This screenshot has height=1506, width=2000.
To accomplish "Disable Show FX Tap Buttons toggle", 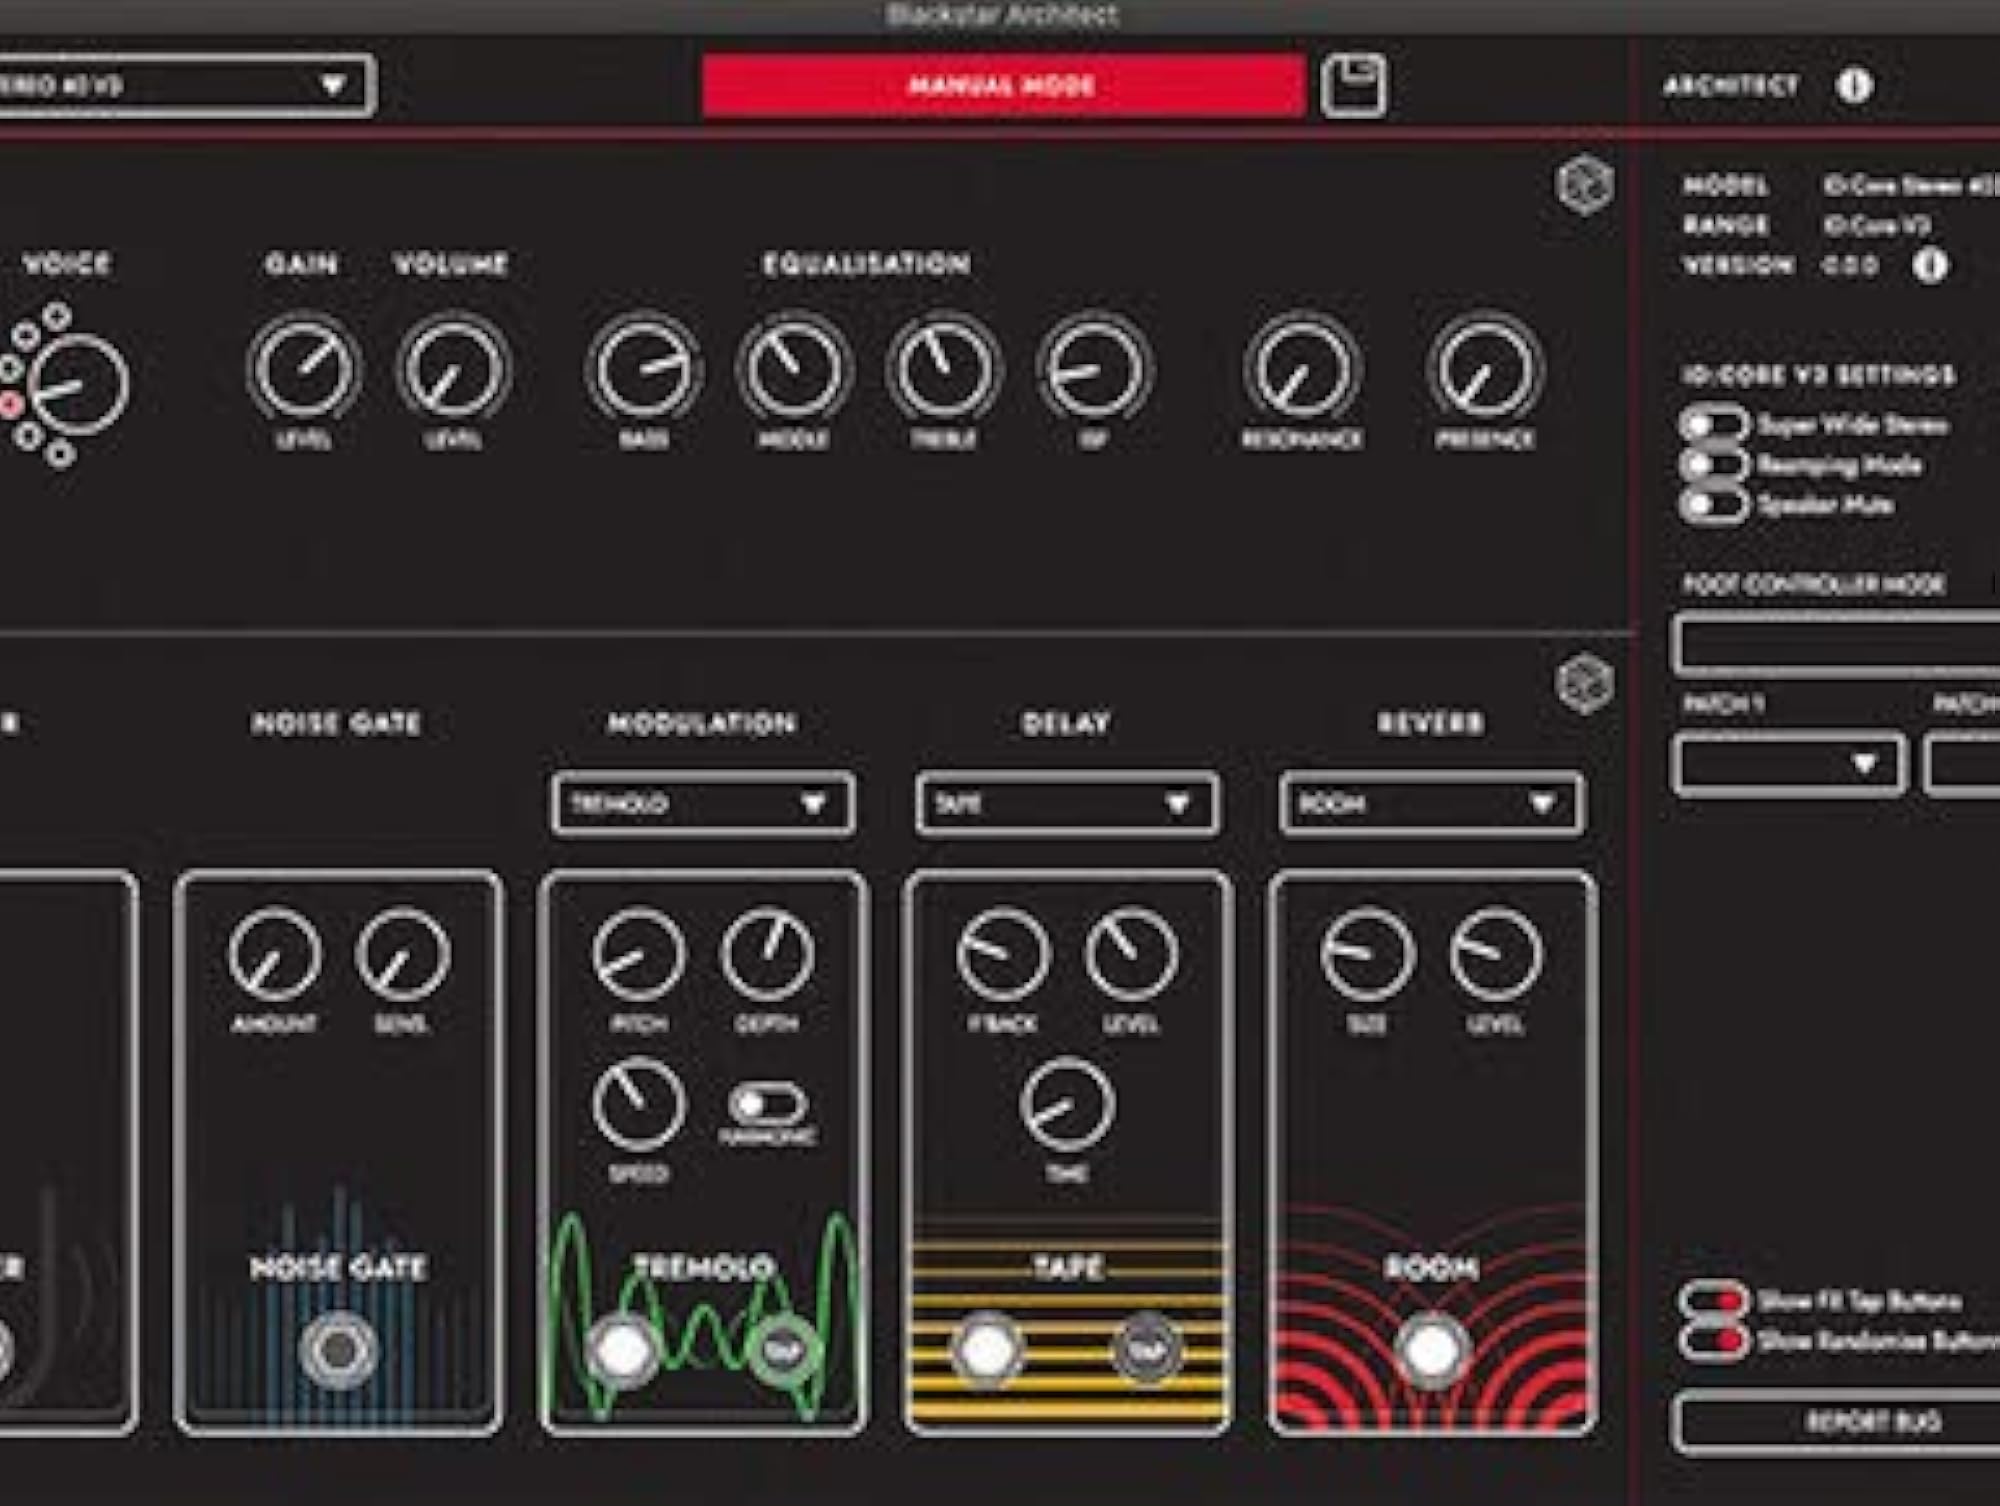I will click(1714, 1301).
